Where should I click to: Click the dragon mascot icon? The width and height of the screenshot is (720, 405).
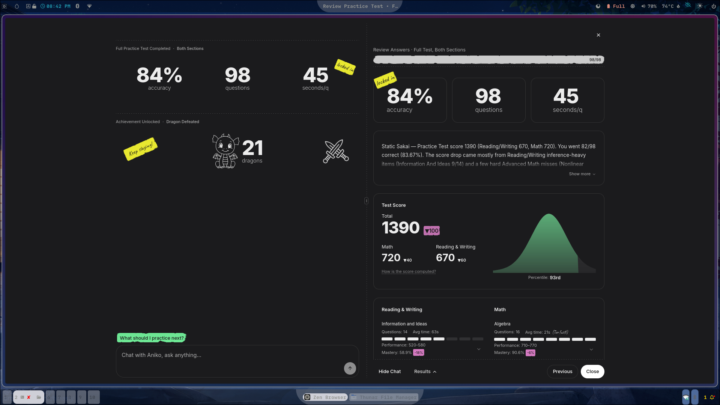tap(225, 151)
